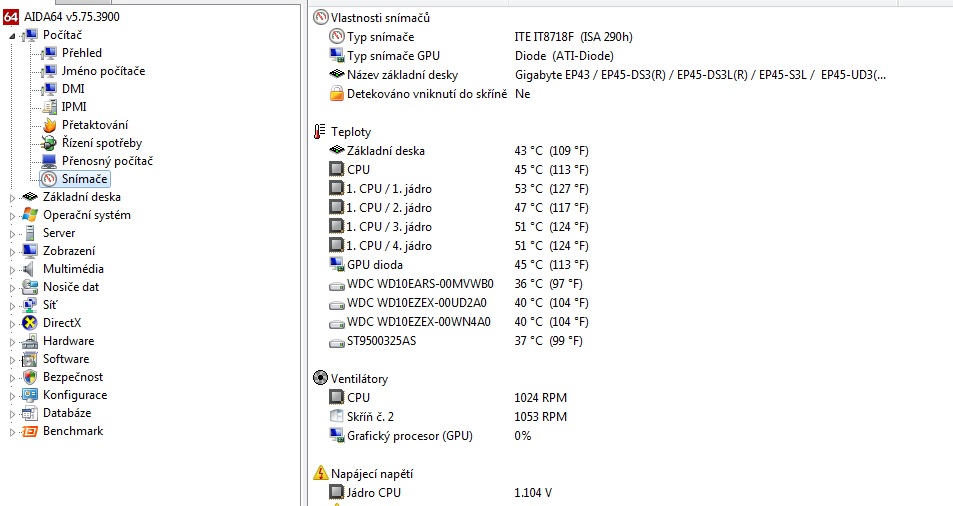Image resolution: width=953 pixels, height=506 pixels.
Task: Expand the Software tree node
Action: 12,360
